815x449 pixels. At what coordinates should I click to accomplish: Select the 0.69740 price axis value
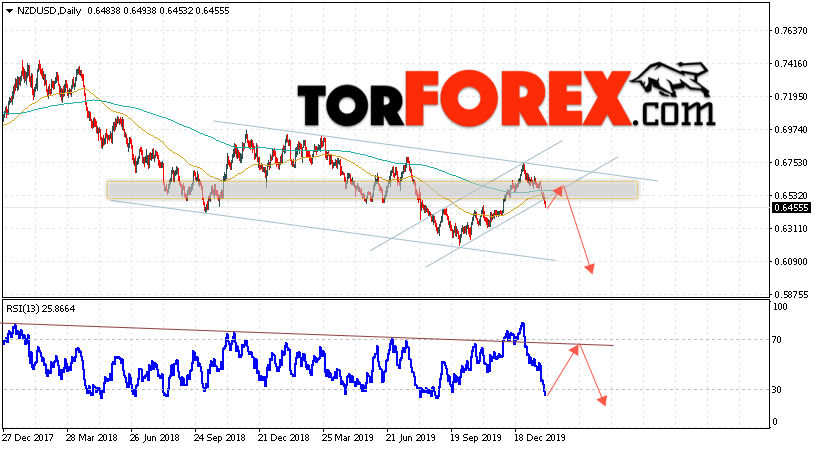791,130
